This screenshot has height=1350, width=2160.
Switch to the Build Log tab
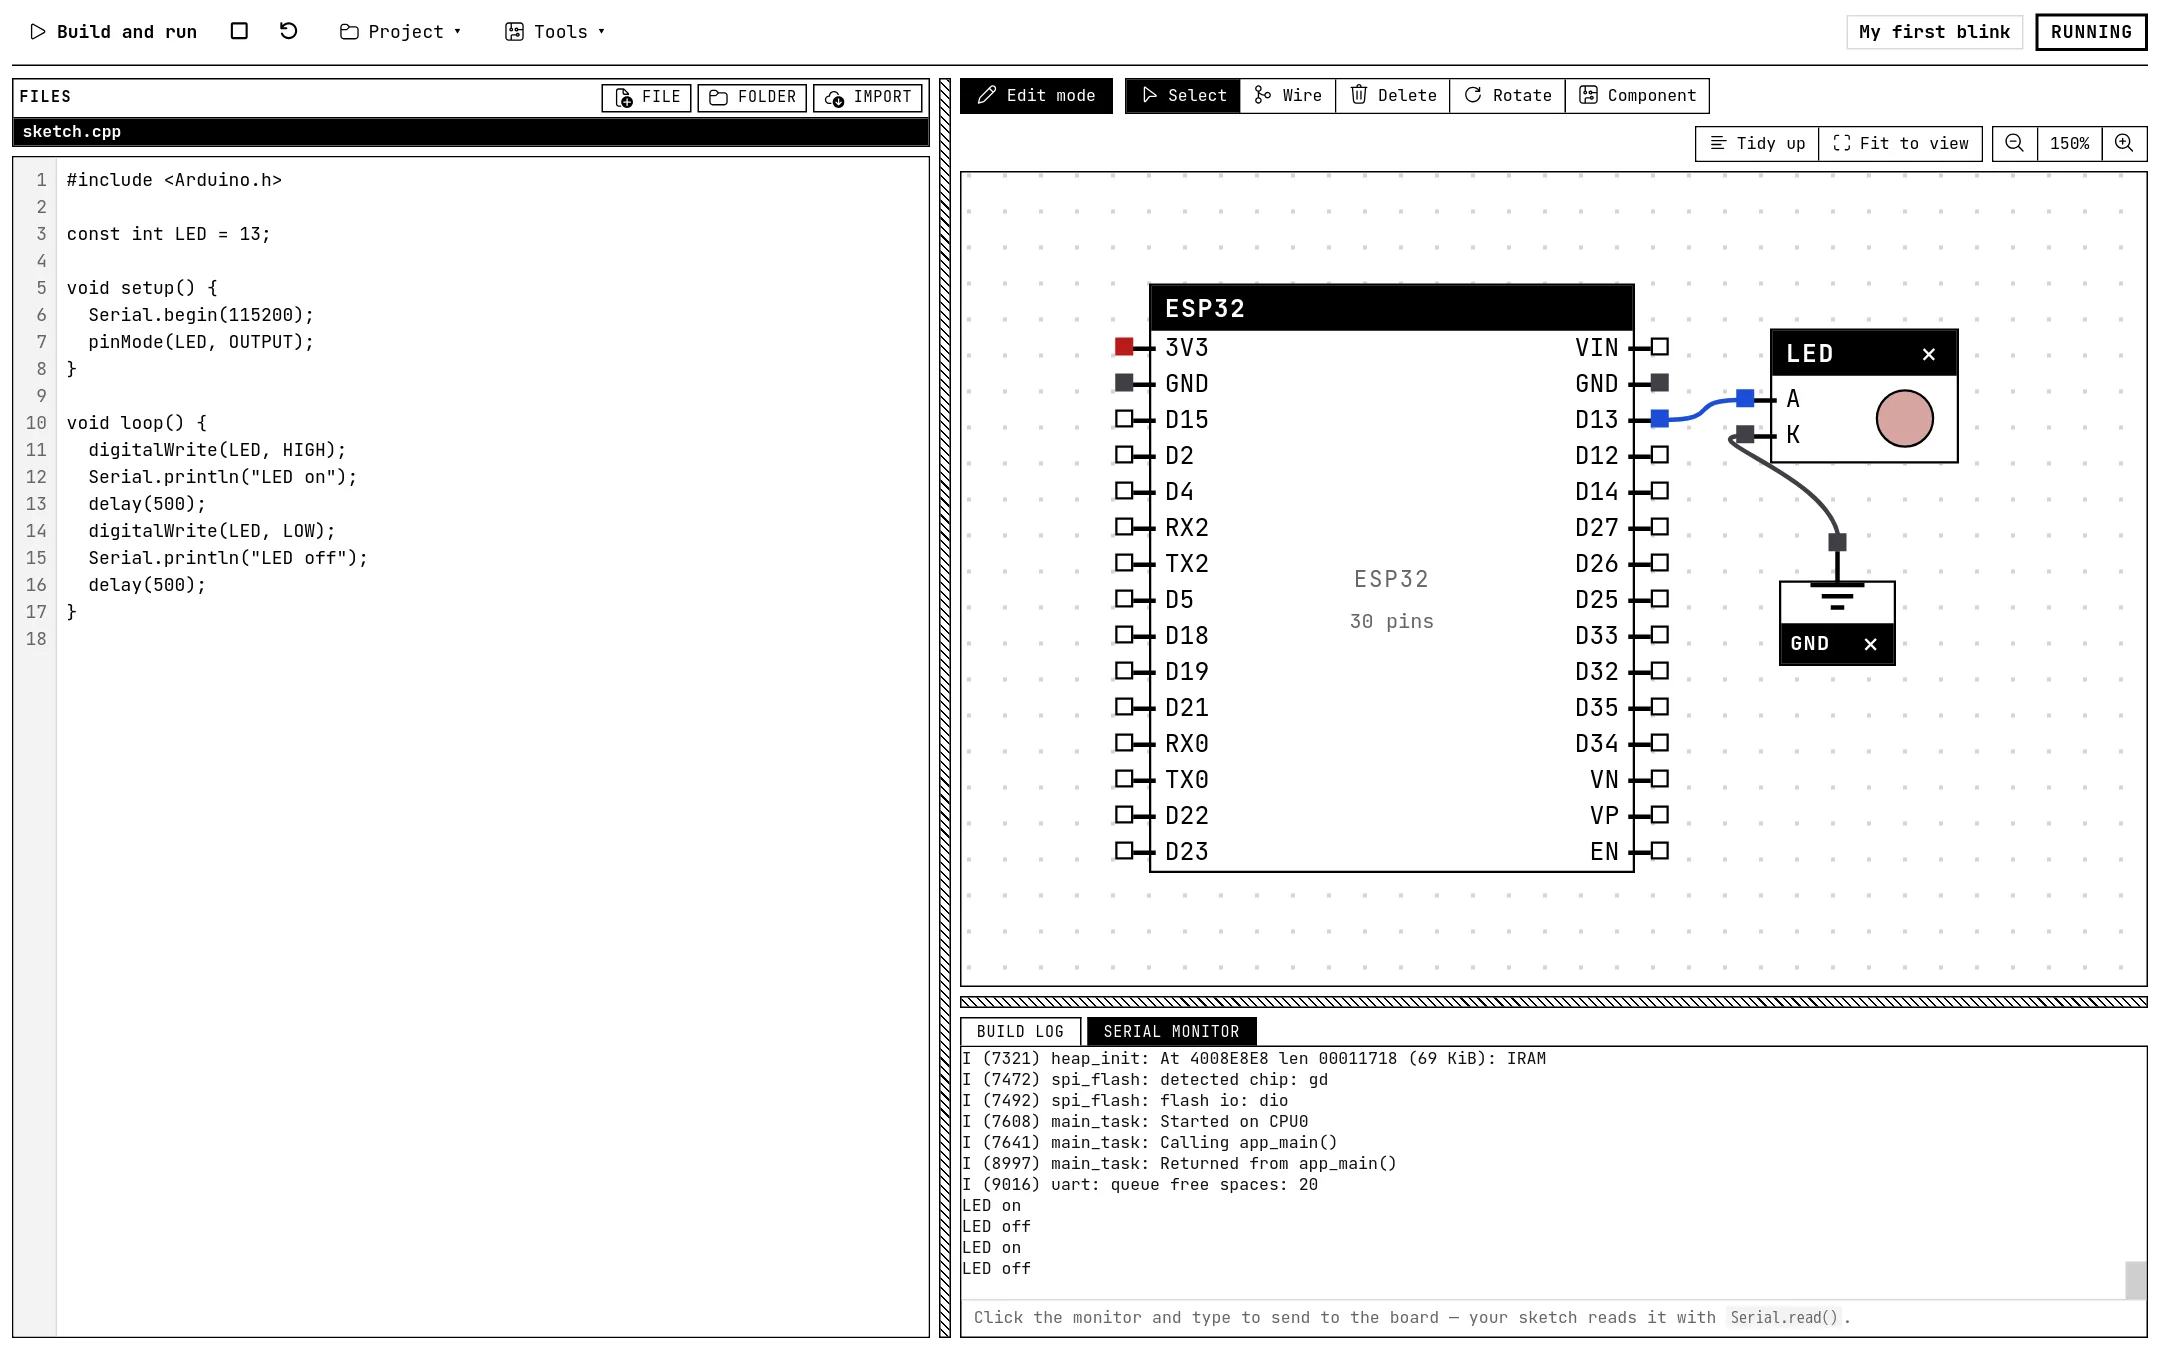pyautogui.click(x=1020, y=1031)
